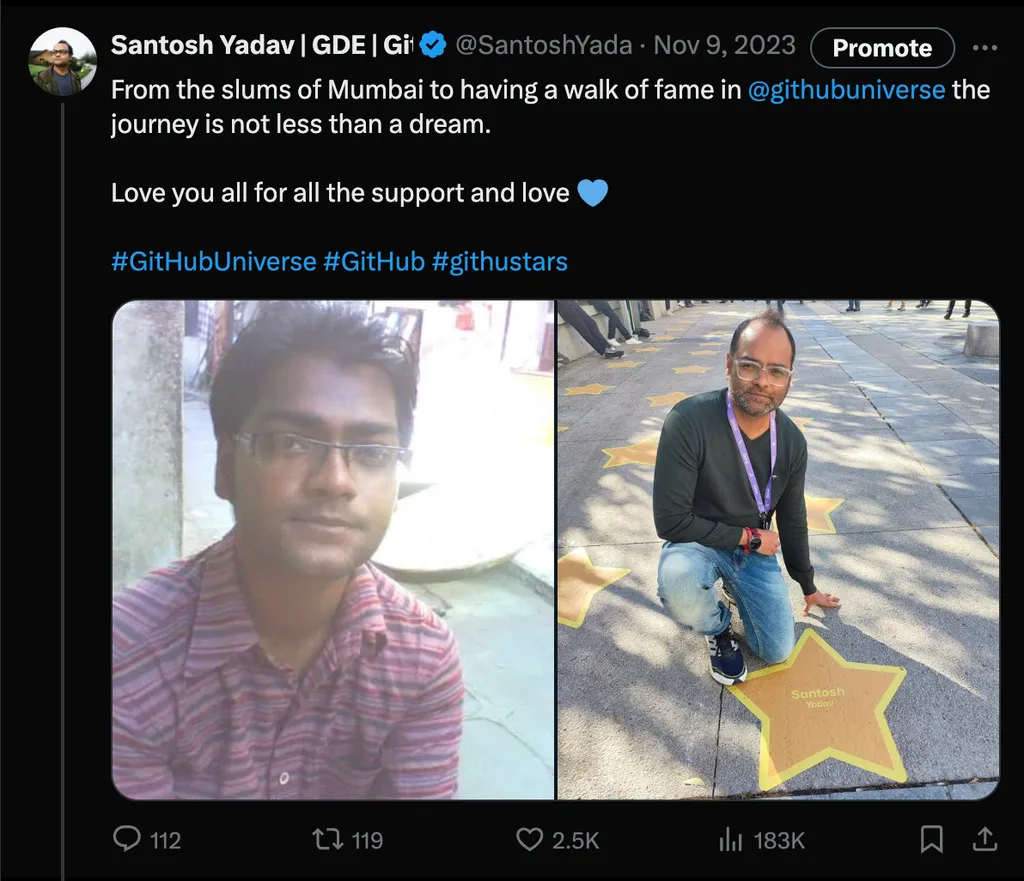1024x881 pixels.
Task: Open the left photo of young man
Action: (332, 550)
